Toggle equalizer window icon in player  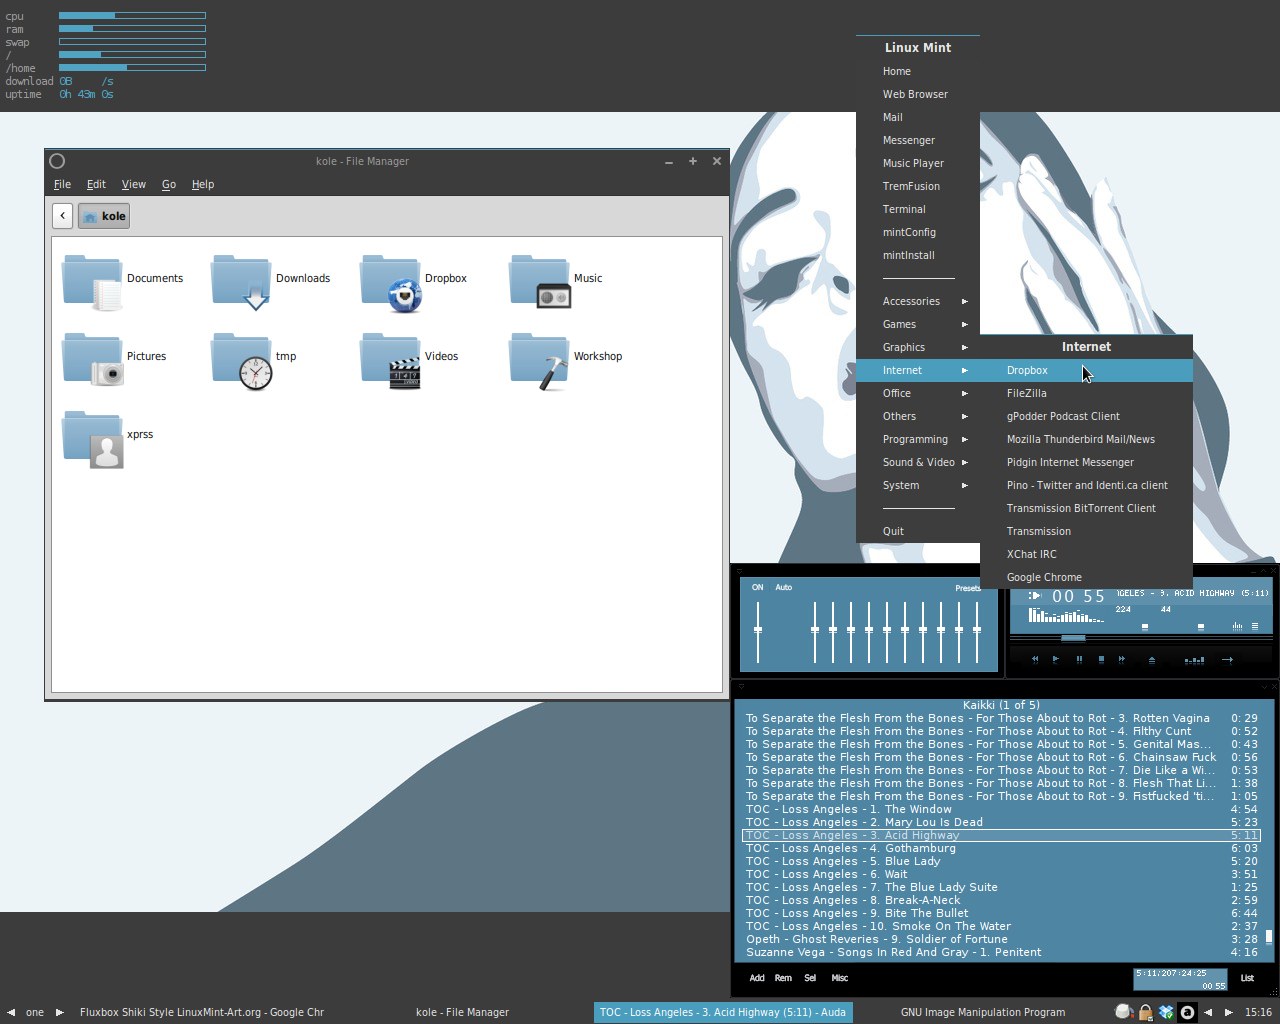tap(1237, 626)
